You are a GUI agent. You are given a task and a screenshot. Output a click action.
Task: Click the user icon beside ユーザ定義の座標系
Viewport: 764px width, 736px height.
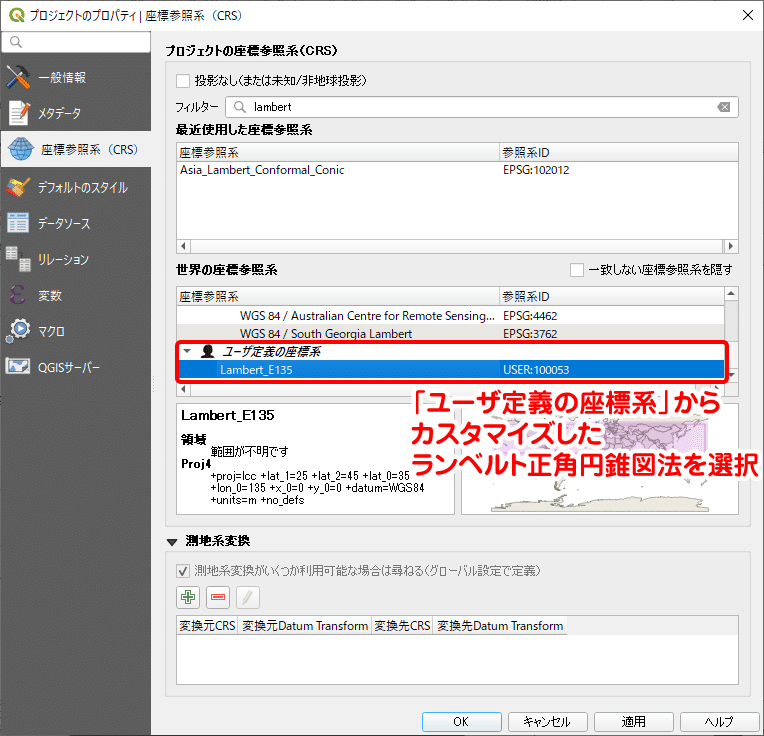pyautogui.click(x=208, y=351)
